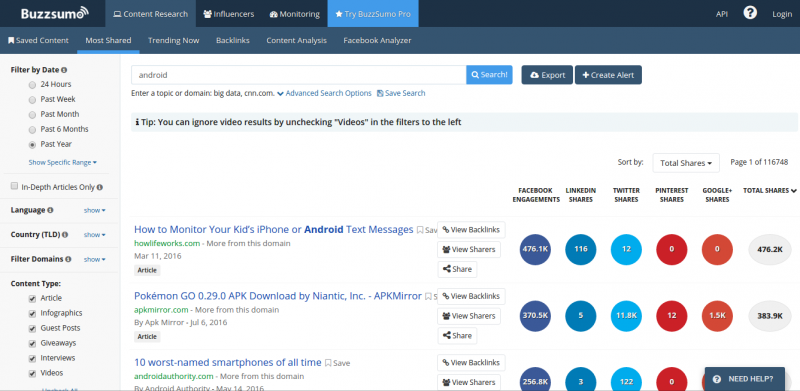Click the Buzzsumo logo
The image size is (800, 391).
[55, 13]
